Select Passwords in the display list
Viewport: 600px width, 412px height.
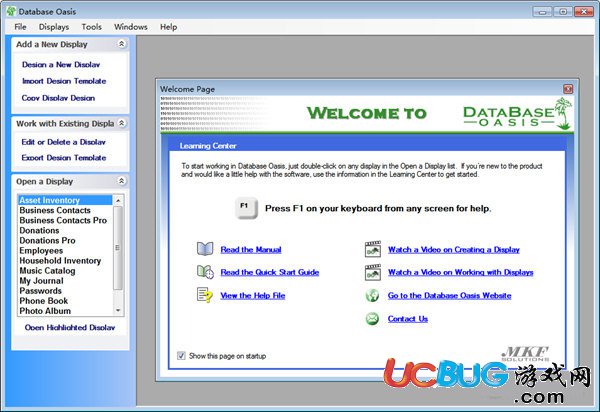(65, 291)
